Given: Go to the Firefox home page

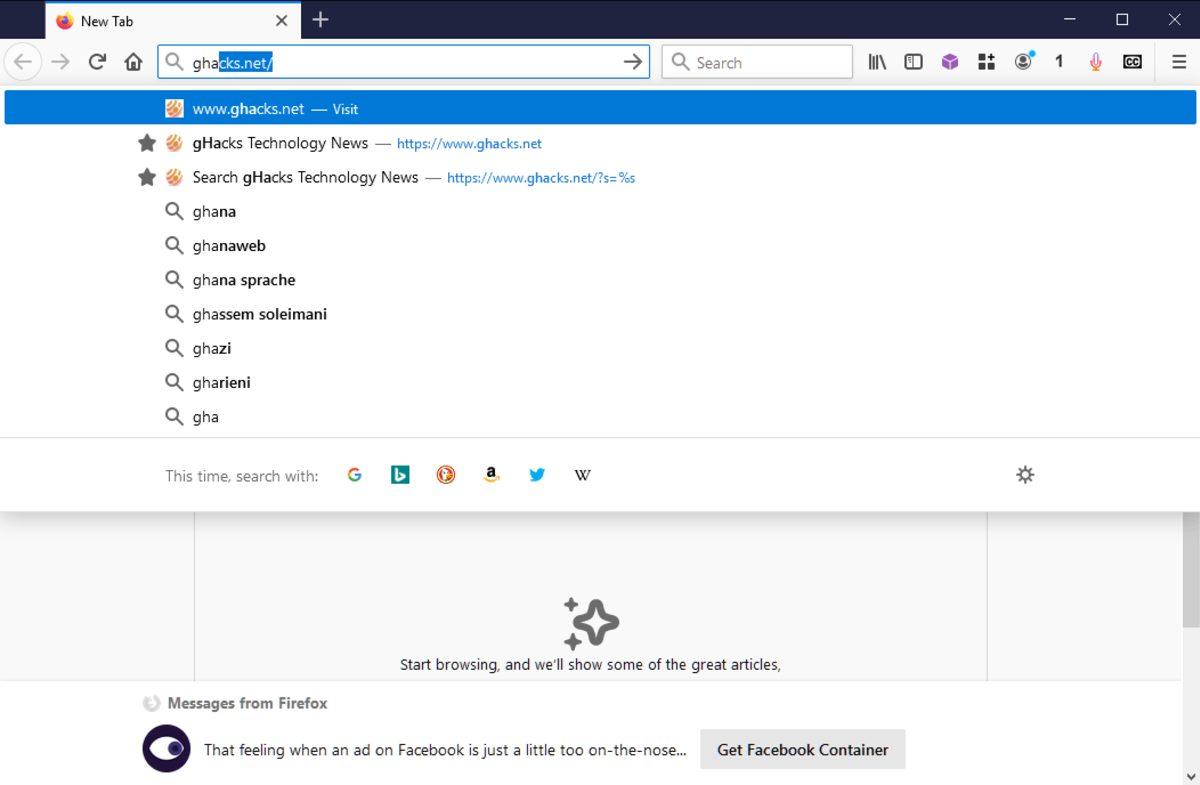Looking at the screenshot, I should tap(133, 61).
